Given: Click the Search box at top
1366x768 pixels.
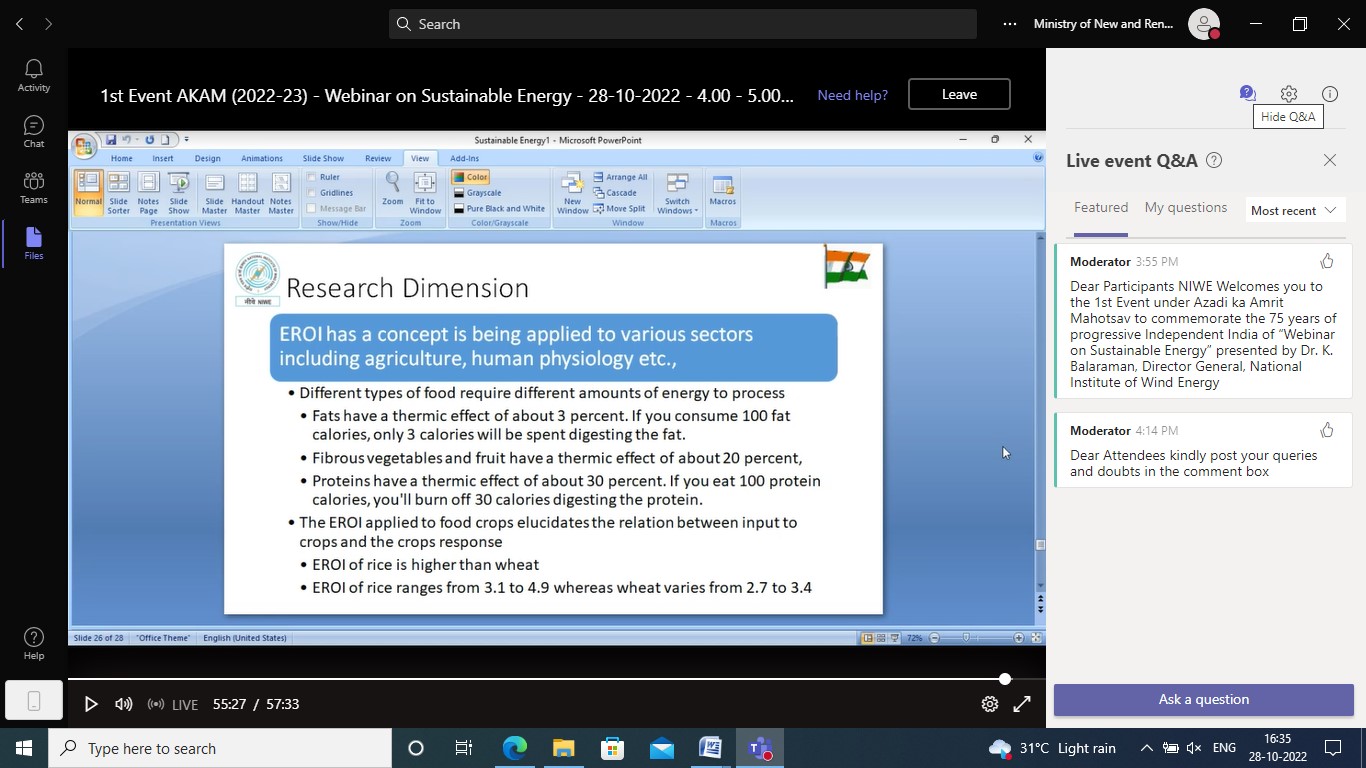Looking at the screenshot, I should [682, 24].
